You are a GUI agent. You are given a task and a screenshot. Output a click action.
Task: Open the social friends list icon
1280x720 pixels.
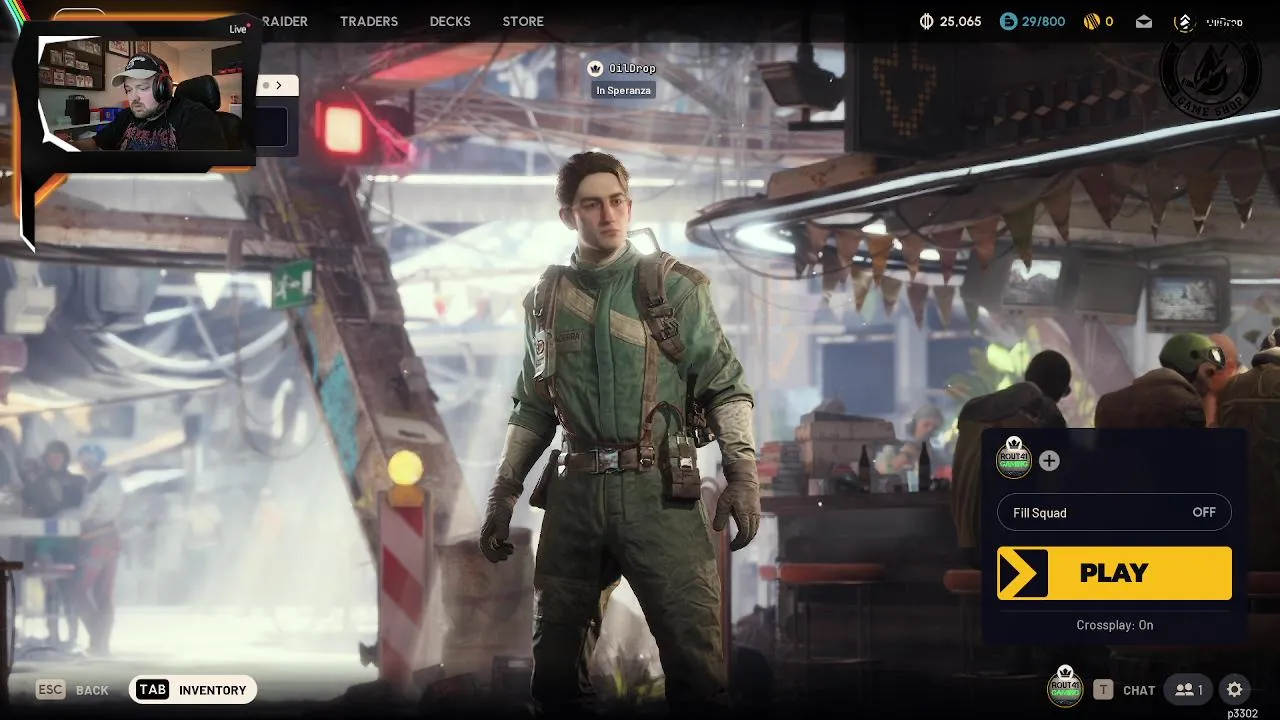click(x=1189, y=689)
